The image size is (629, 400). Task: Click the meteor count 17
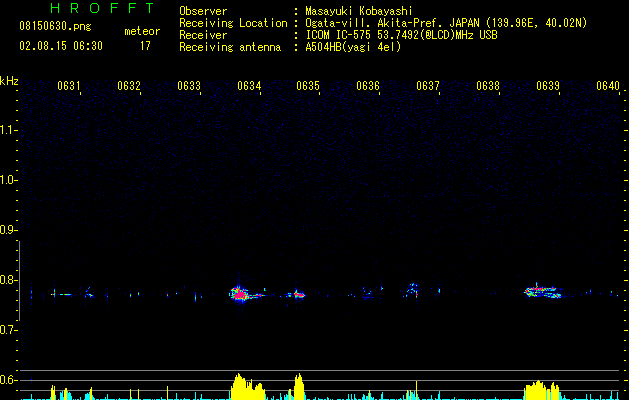[145, 46]
